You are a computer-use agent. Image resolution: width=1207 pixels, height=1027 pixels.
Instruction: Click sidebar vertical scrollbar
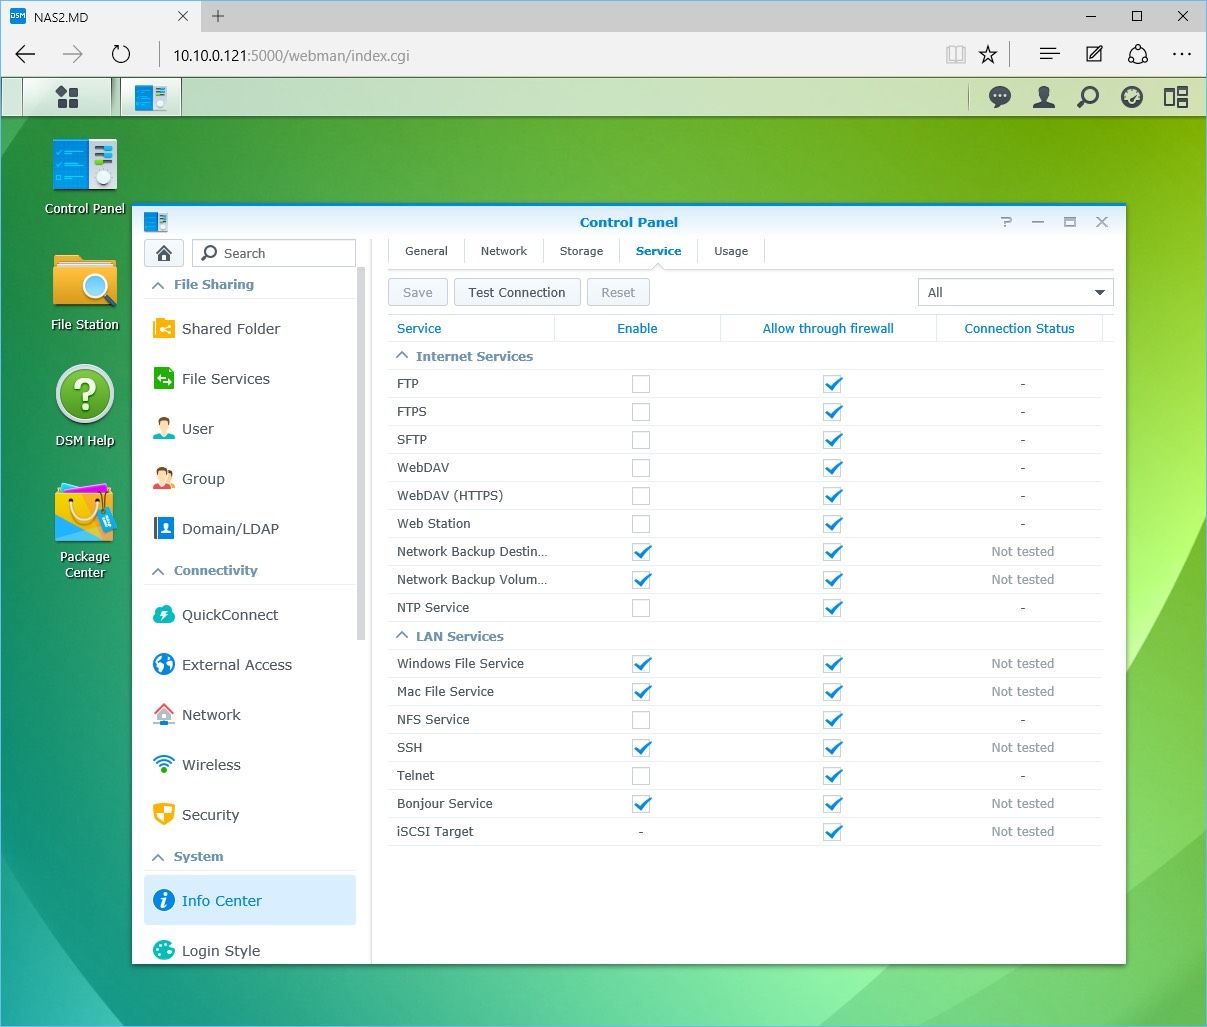point(361,455)
